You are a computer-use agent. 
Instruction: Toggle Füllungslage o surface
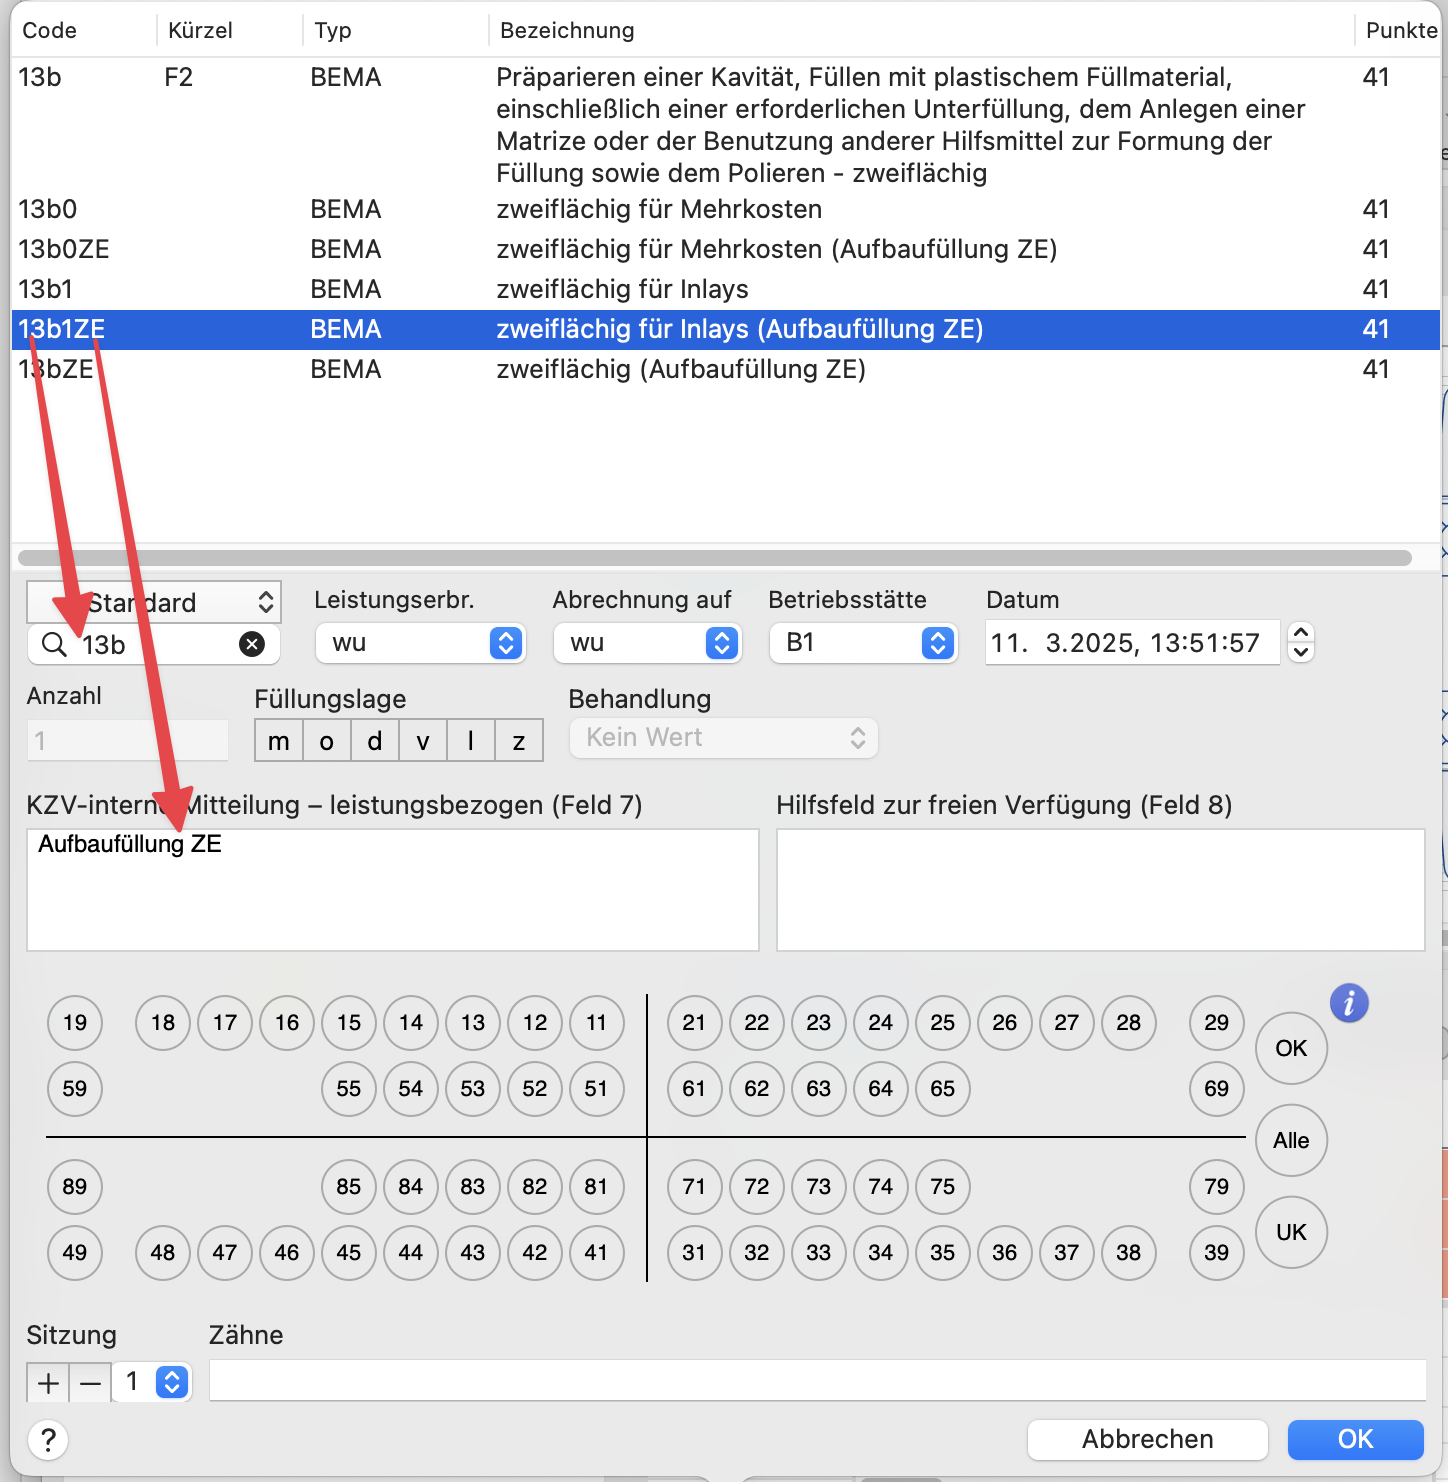pos(327,741)
